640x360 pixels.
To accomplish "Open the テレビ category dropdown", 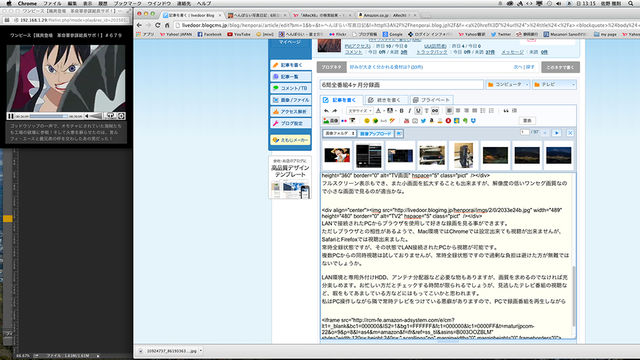I will tap(554, 84).
